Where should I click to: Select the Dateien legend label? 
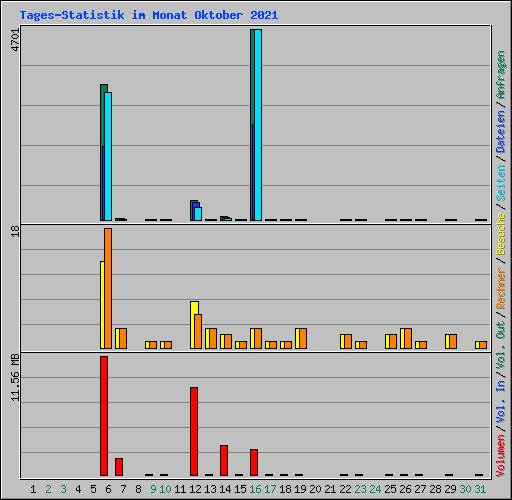point(501,132)
